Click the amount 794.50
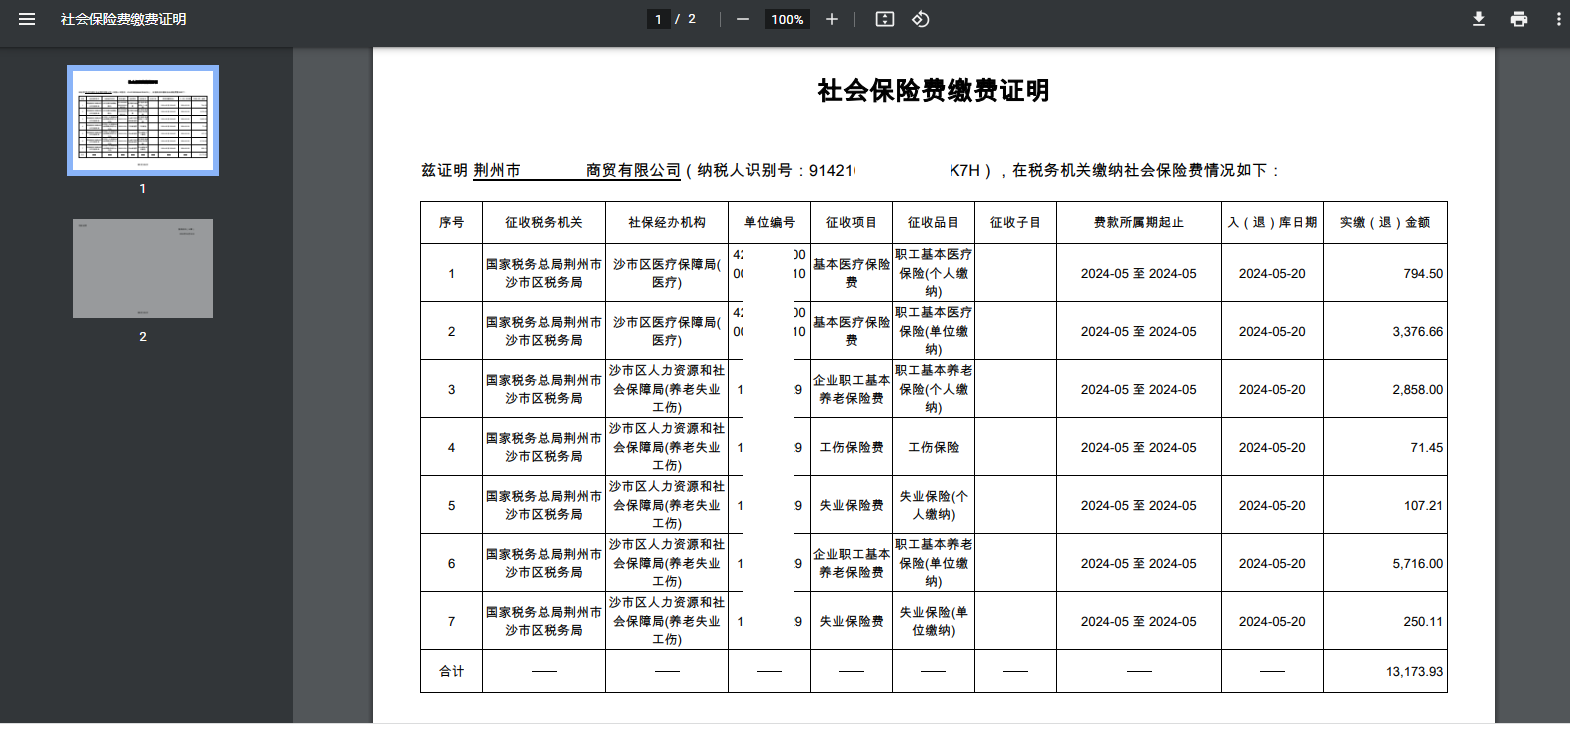 tap(1423, 273)
